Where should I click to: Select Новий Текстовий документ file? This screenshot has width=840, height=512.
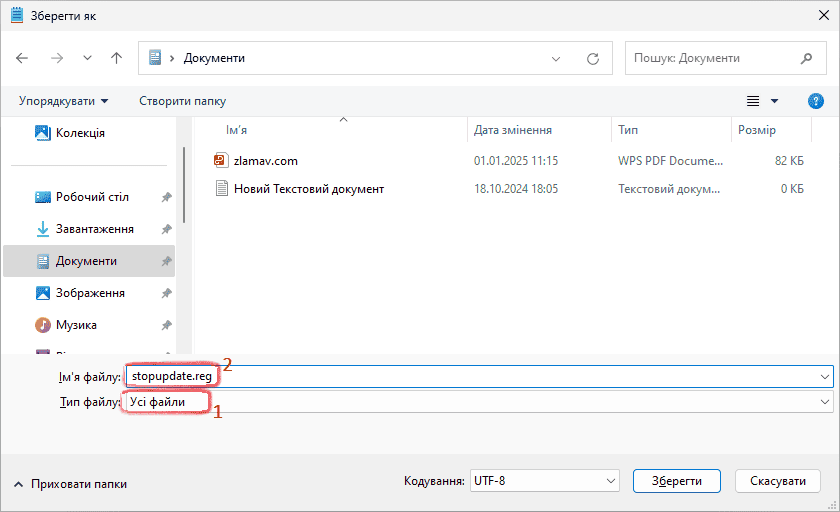[x=309, y=189]
